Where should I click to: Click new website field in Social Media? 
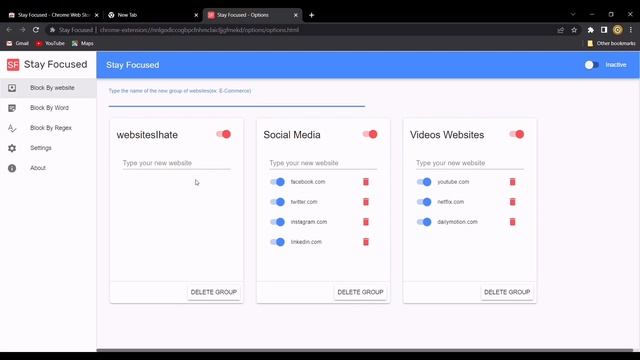click(323, 163)
